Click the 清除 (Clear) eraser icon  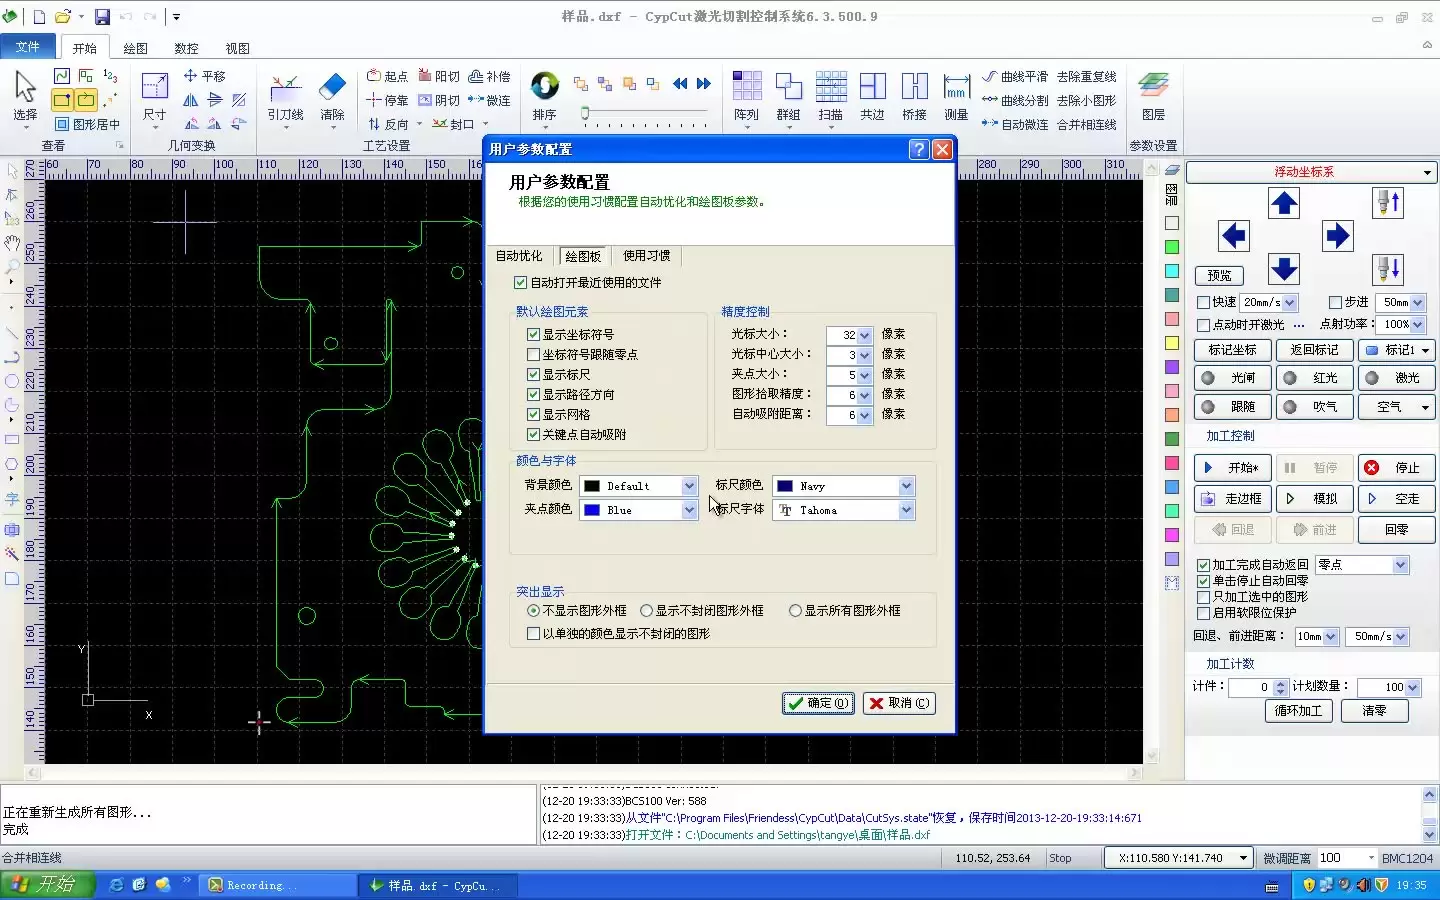pos(332,96)
